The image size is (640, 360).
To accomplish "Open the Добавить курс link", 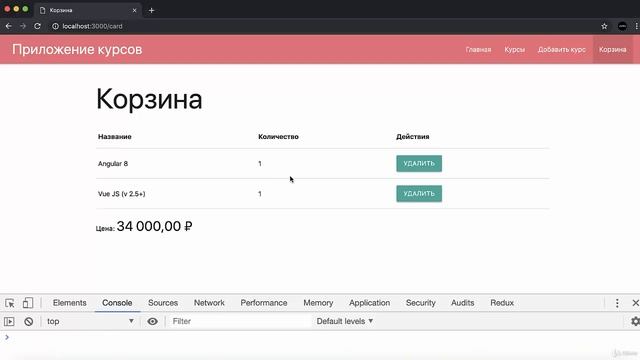I will [x=562, y=49].
